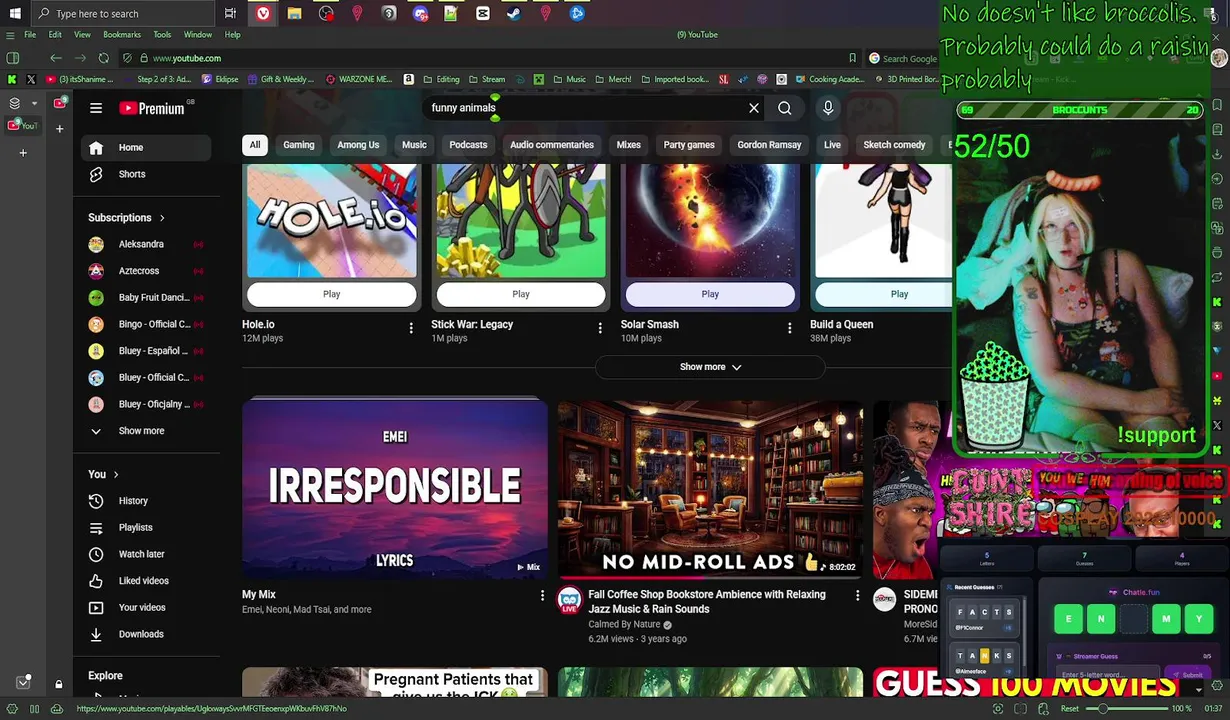Play Stick War: Legacy
1230x720 pixels.
pos(521,294)
